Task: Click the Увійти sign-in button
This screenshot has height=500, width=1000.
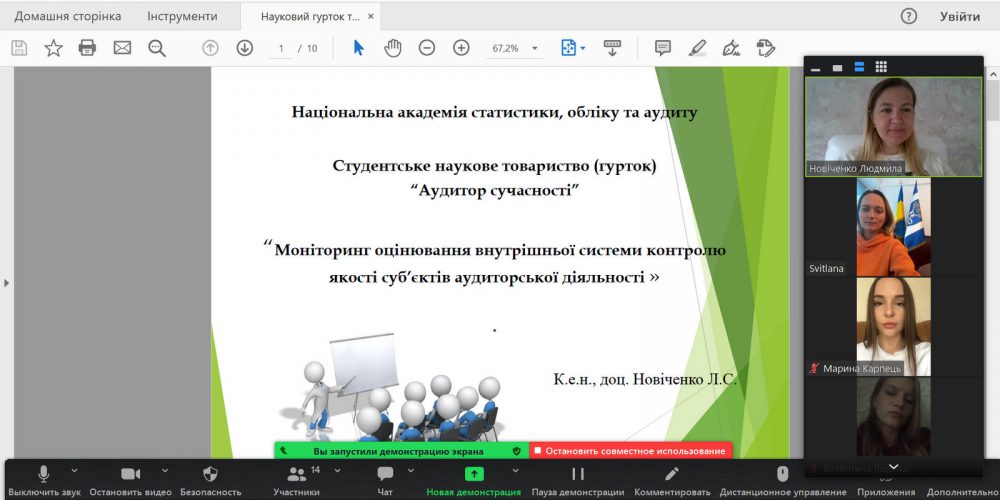Action: (x=959, y=16)
